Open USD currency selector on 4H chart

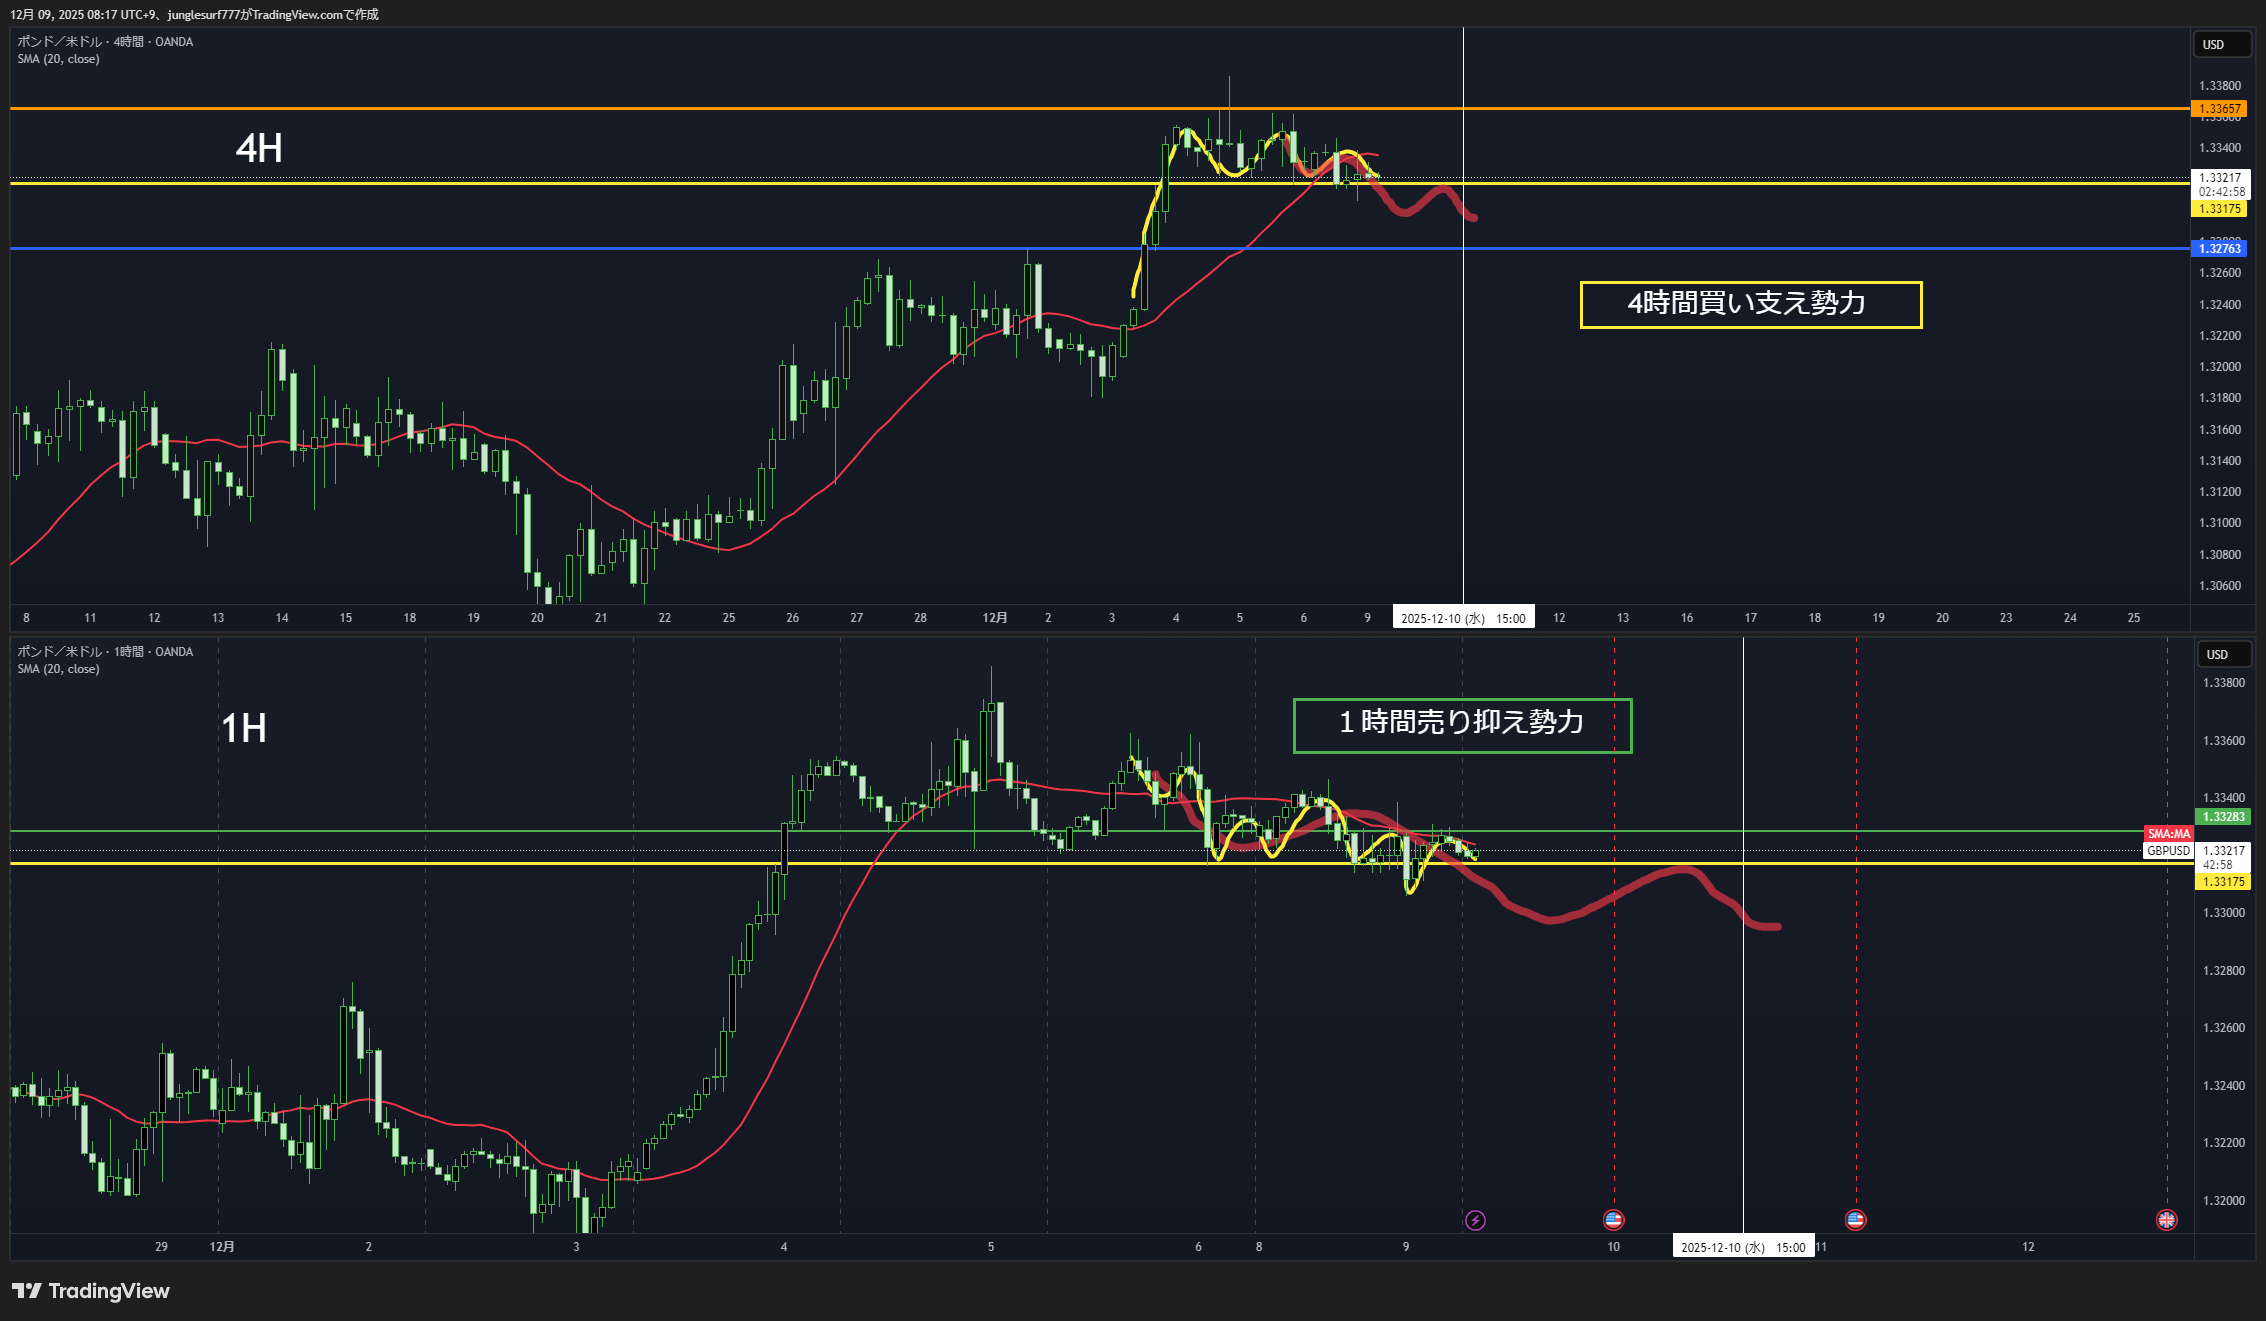pyautogui.click(x=2222, y=45)
